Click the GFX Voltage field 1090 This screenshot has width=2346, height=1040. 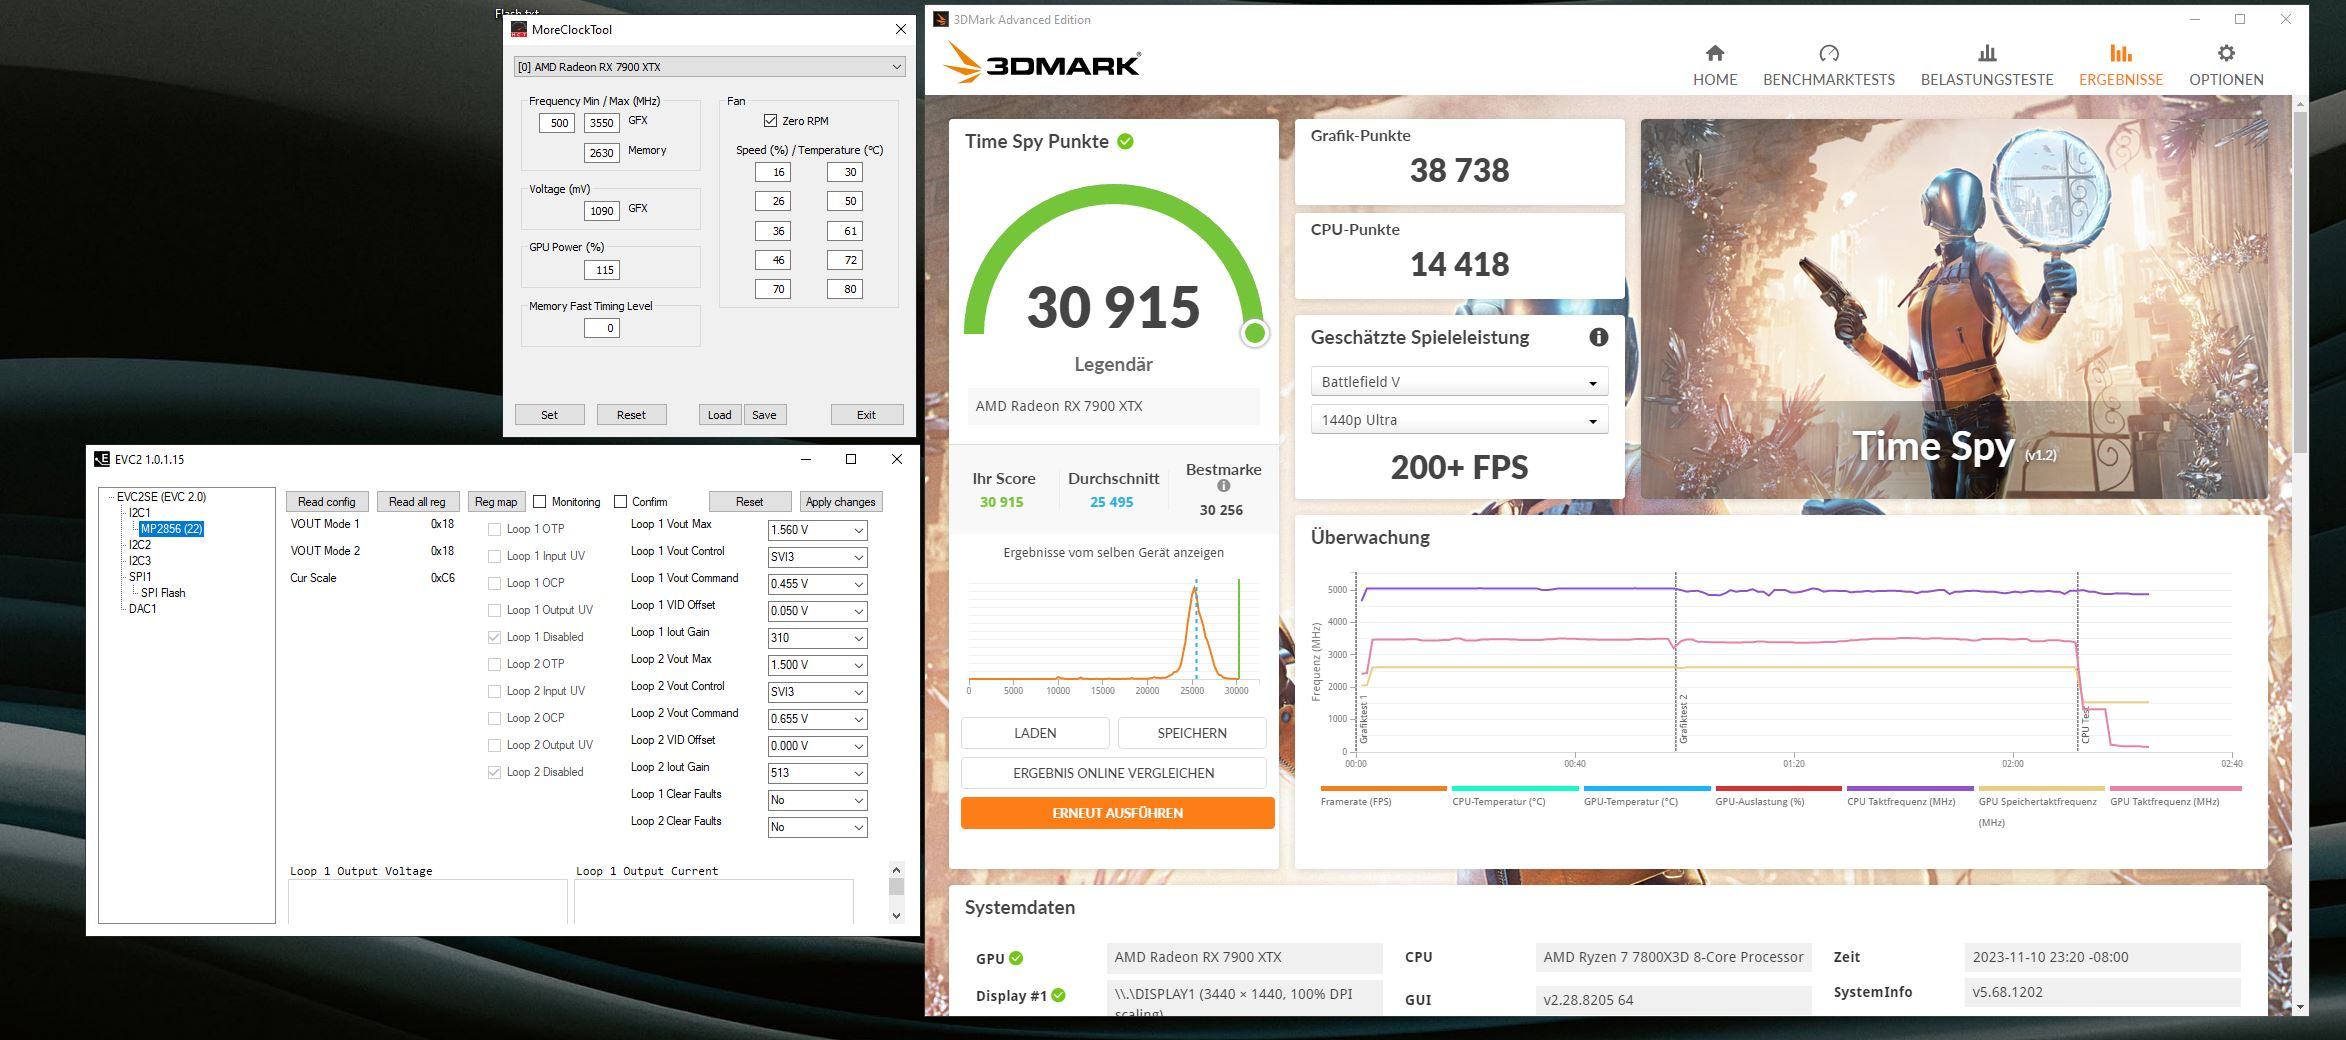[x=601, y=211]
